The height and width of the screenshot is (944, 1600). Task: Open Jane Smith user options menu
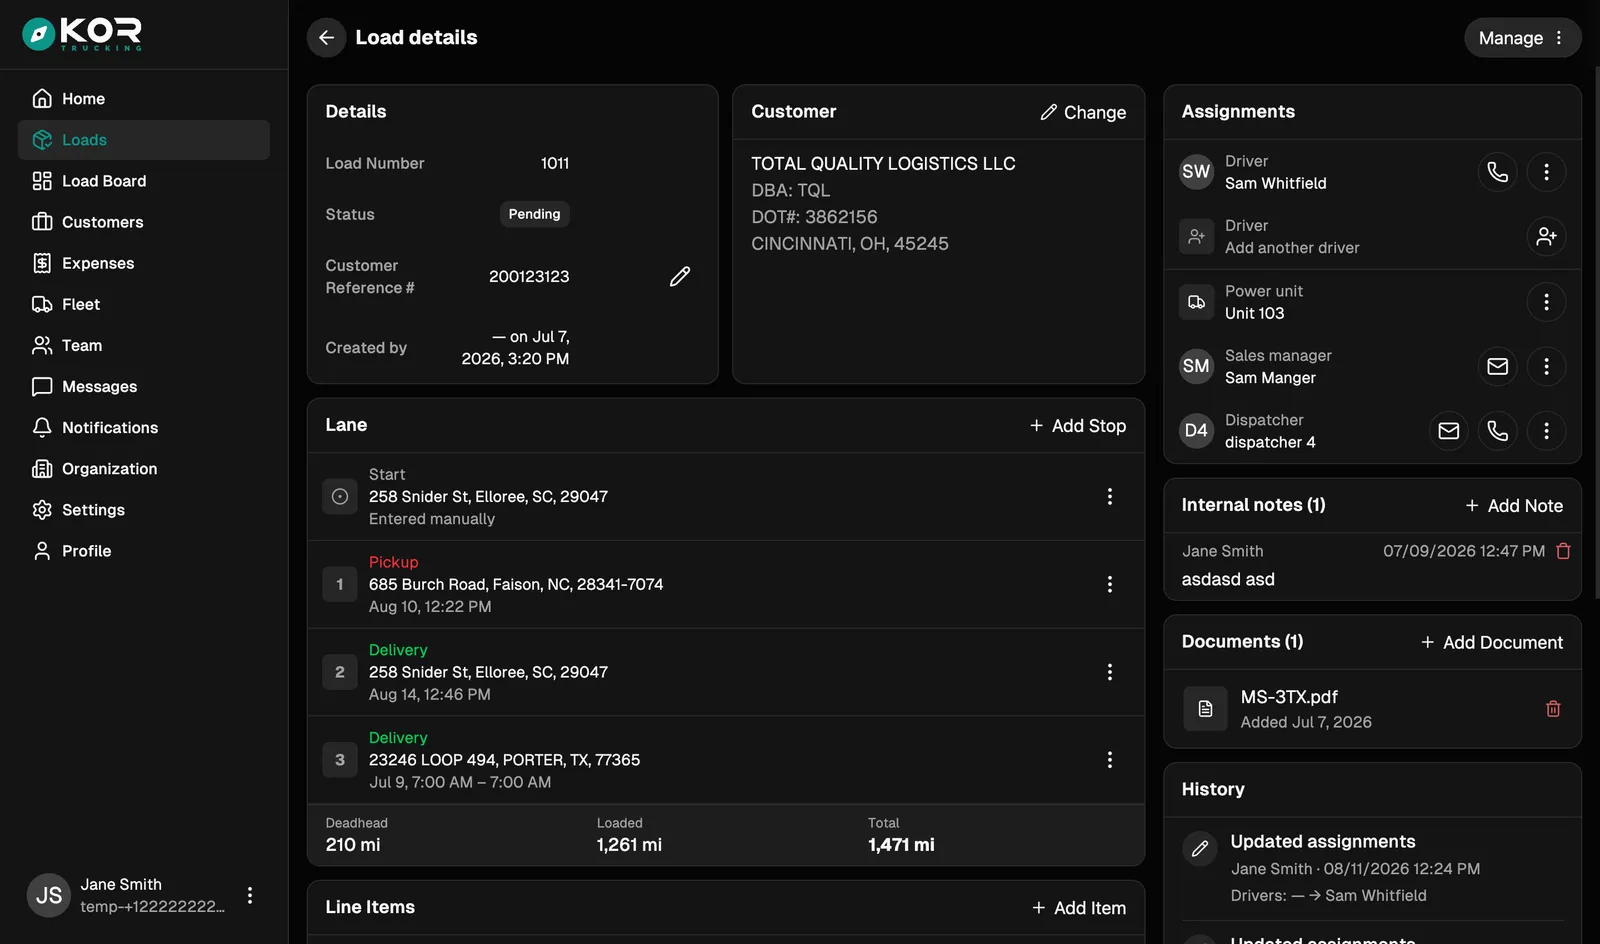click(250, 895)
